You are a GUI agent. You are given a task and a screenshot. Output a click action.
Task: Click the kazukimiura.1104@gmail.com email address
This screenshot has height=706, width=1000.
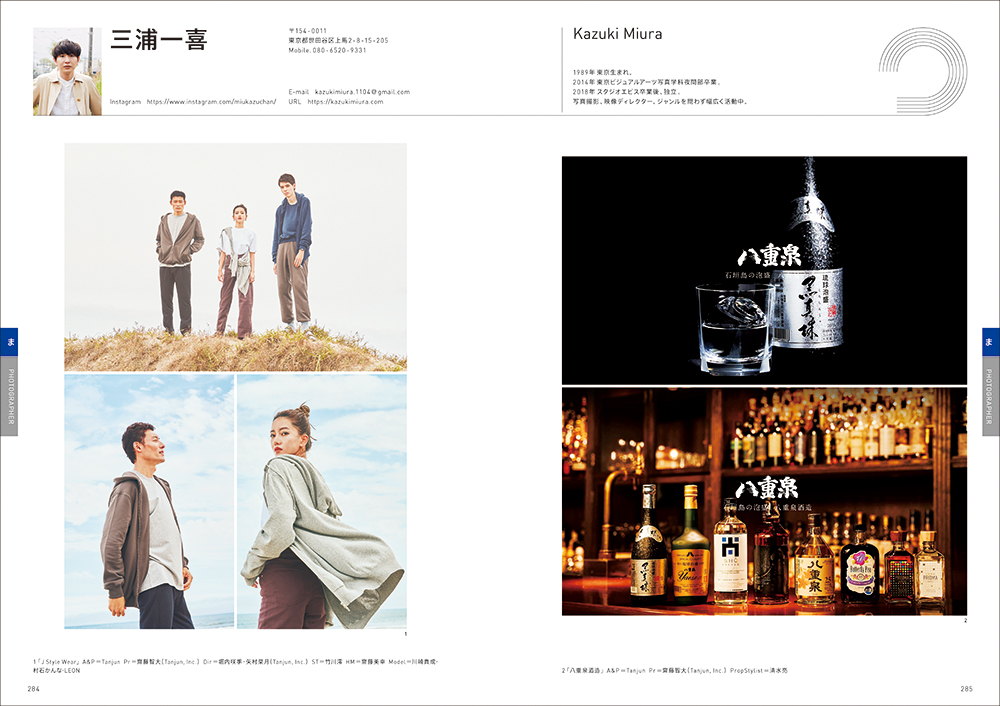point(362,92)
